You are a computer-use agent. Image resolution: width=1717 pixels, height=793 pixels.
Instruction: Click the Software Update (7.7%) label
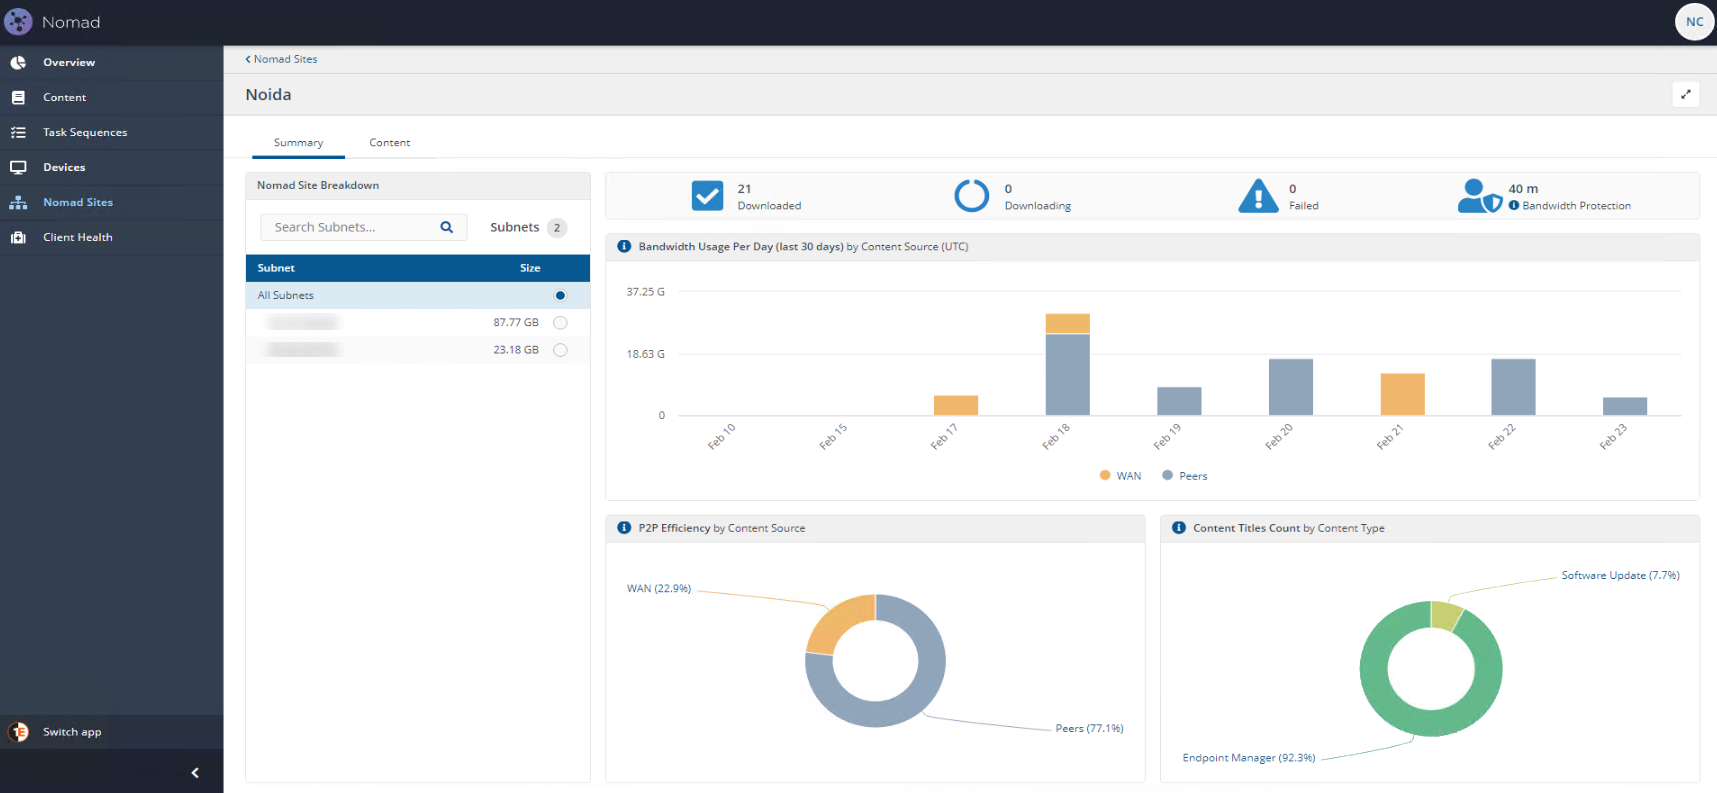pos(1620,576)
